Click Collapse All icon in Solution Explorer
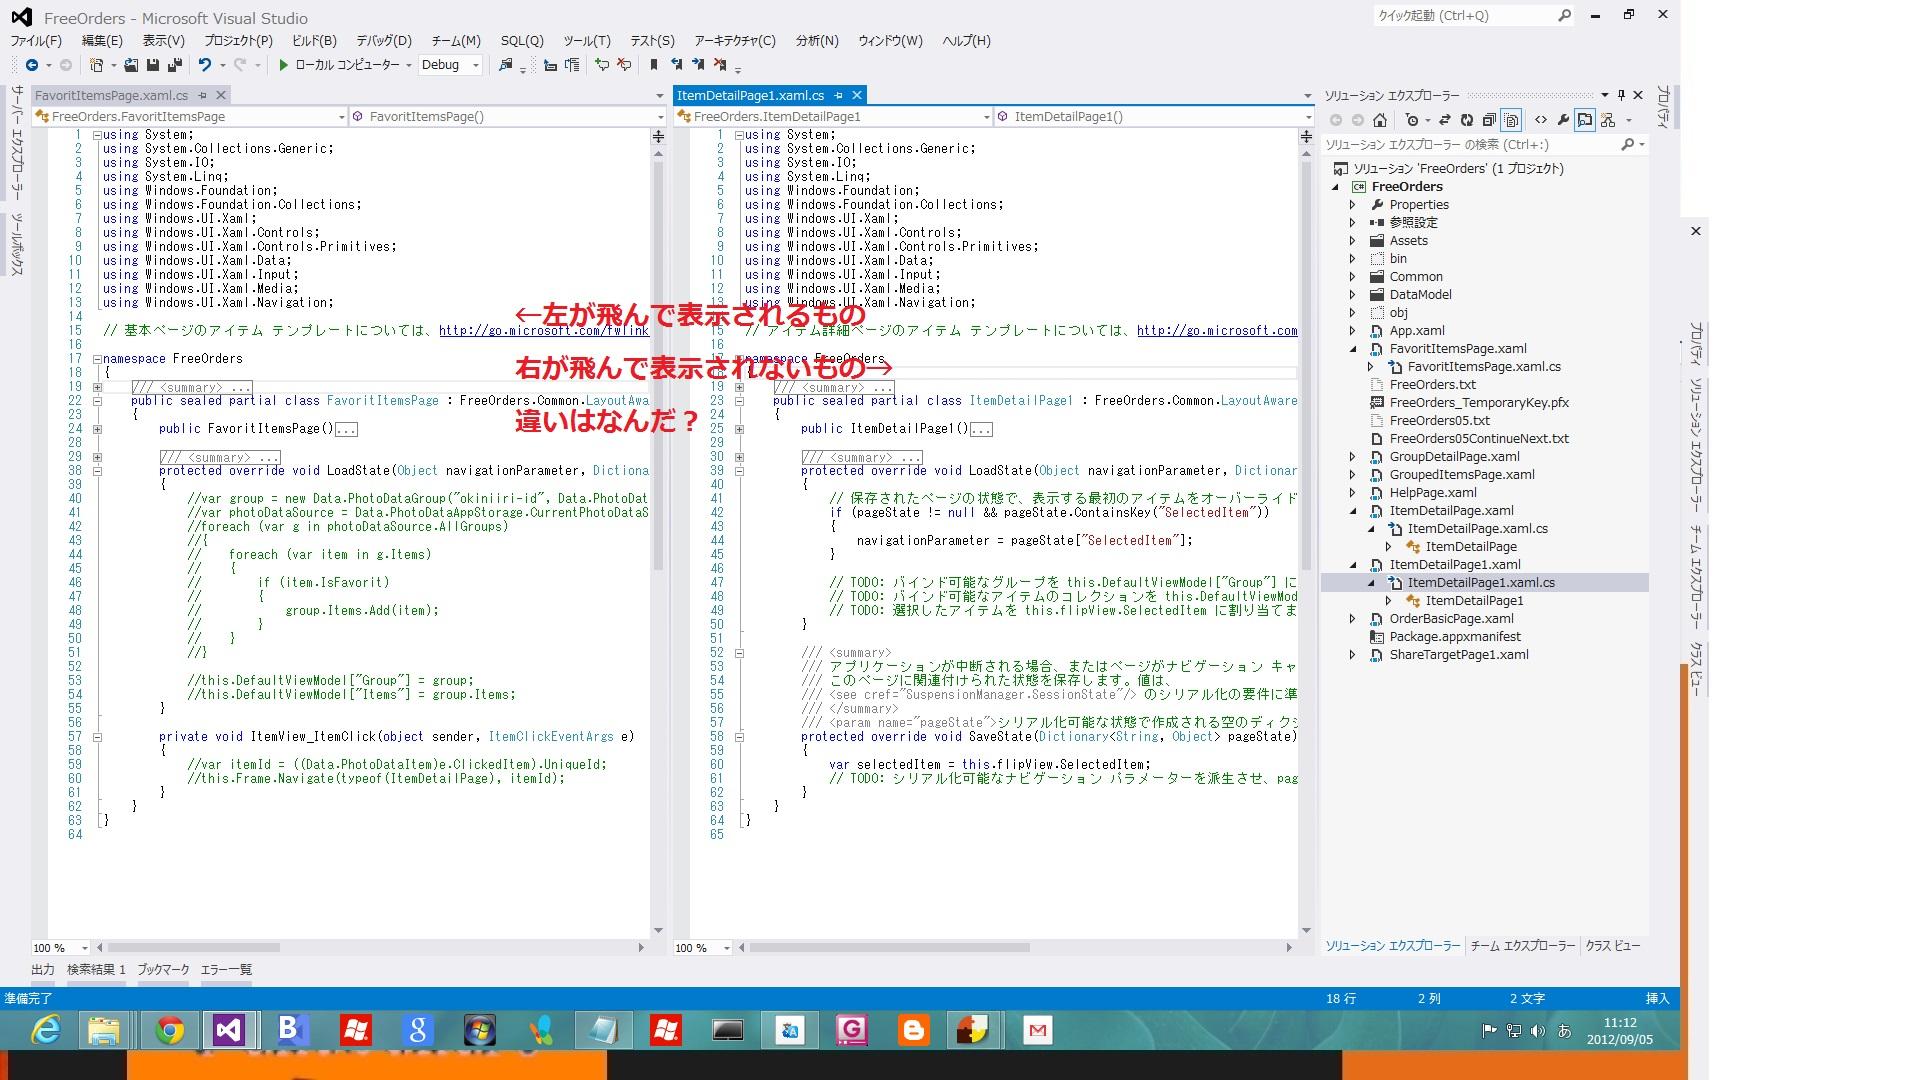The width and height of the screenshot is (1920, 1080). 1489,120
